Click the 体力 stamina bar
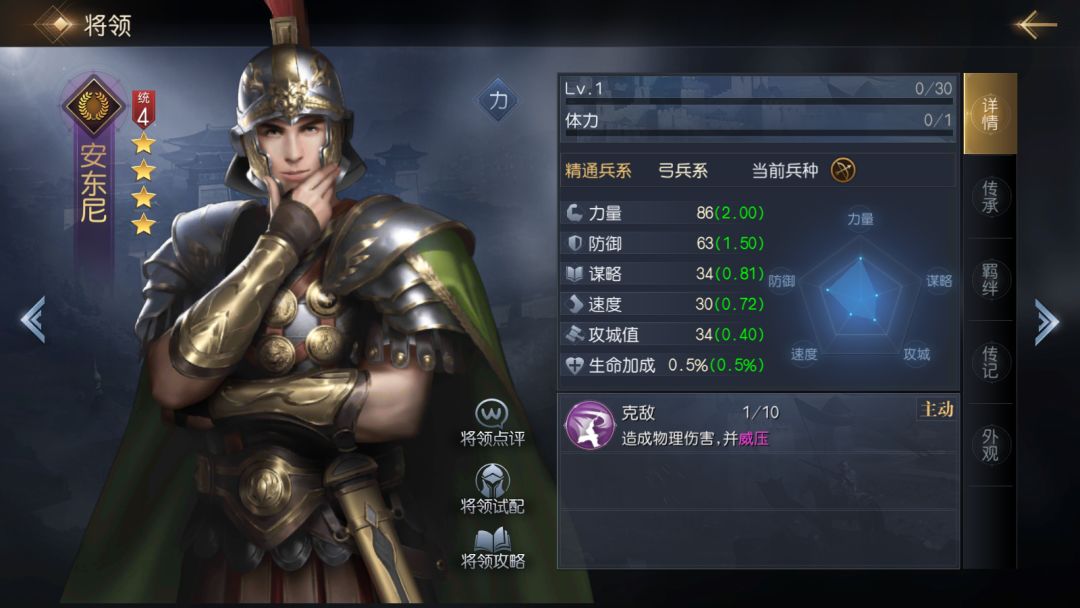 point(758,123)
